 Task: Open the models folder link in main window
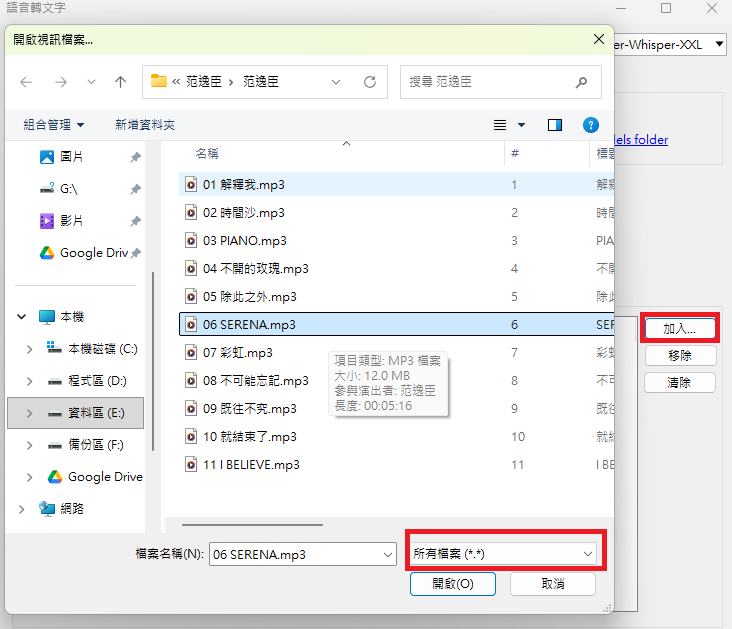point(641,139)
